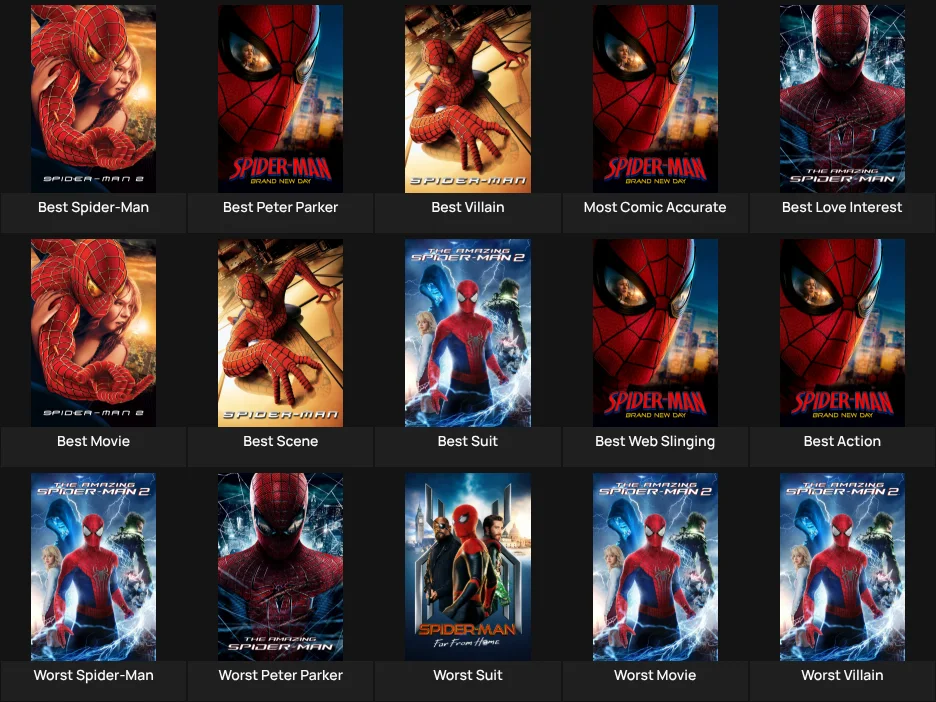
Task: Open the Best Villain poster image
Action: pyautogui.click(x=468, y=99)
